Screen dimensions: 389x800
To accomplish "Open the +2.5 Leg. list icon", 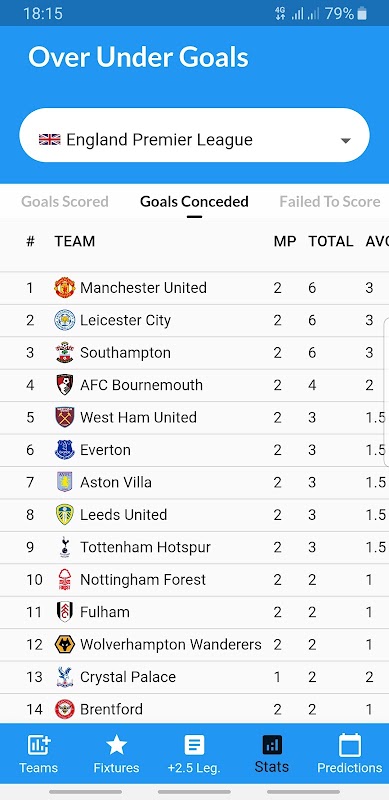I will click(194, 745).
